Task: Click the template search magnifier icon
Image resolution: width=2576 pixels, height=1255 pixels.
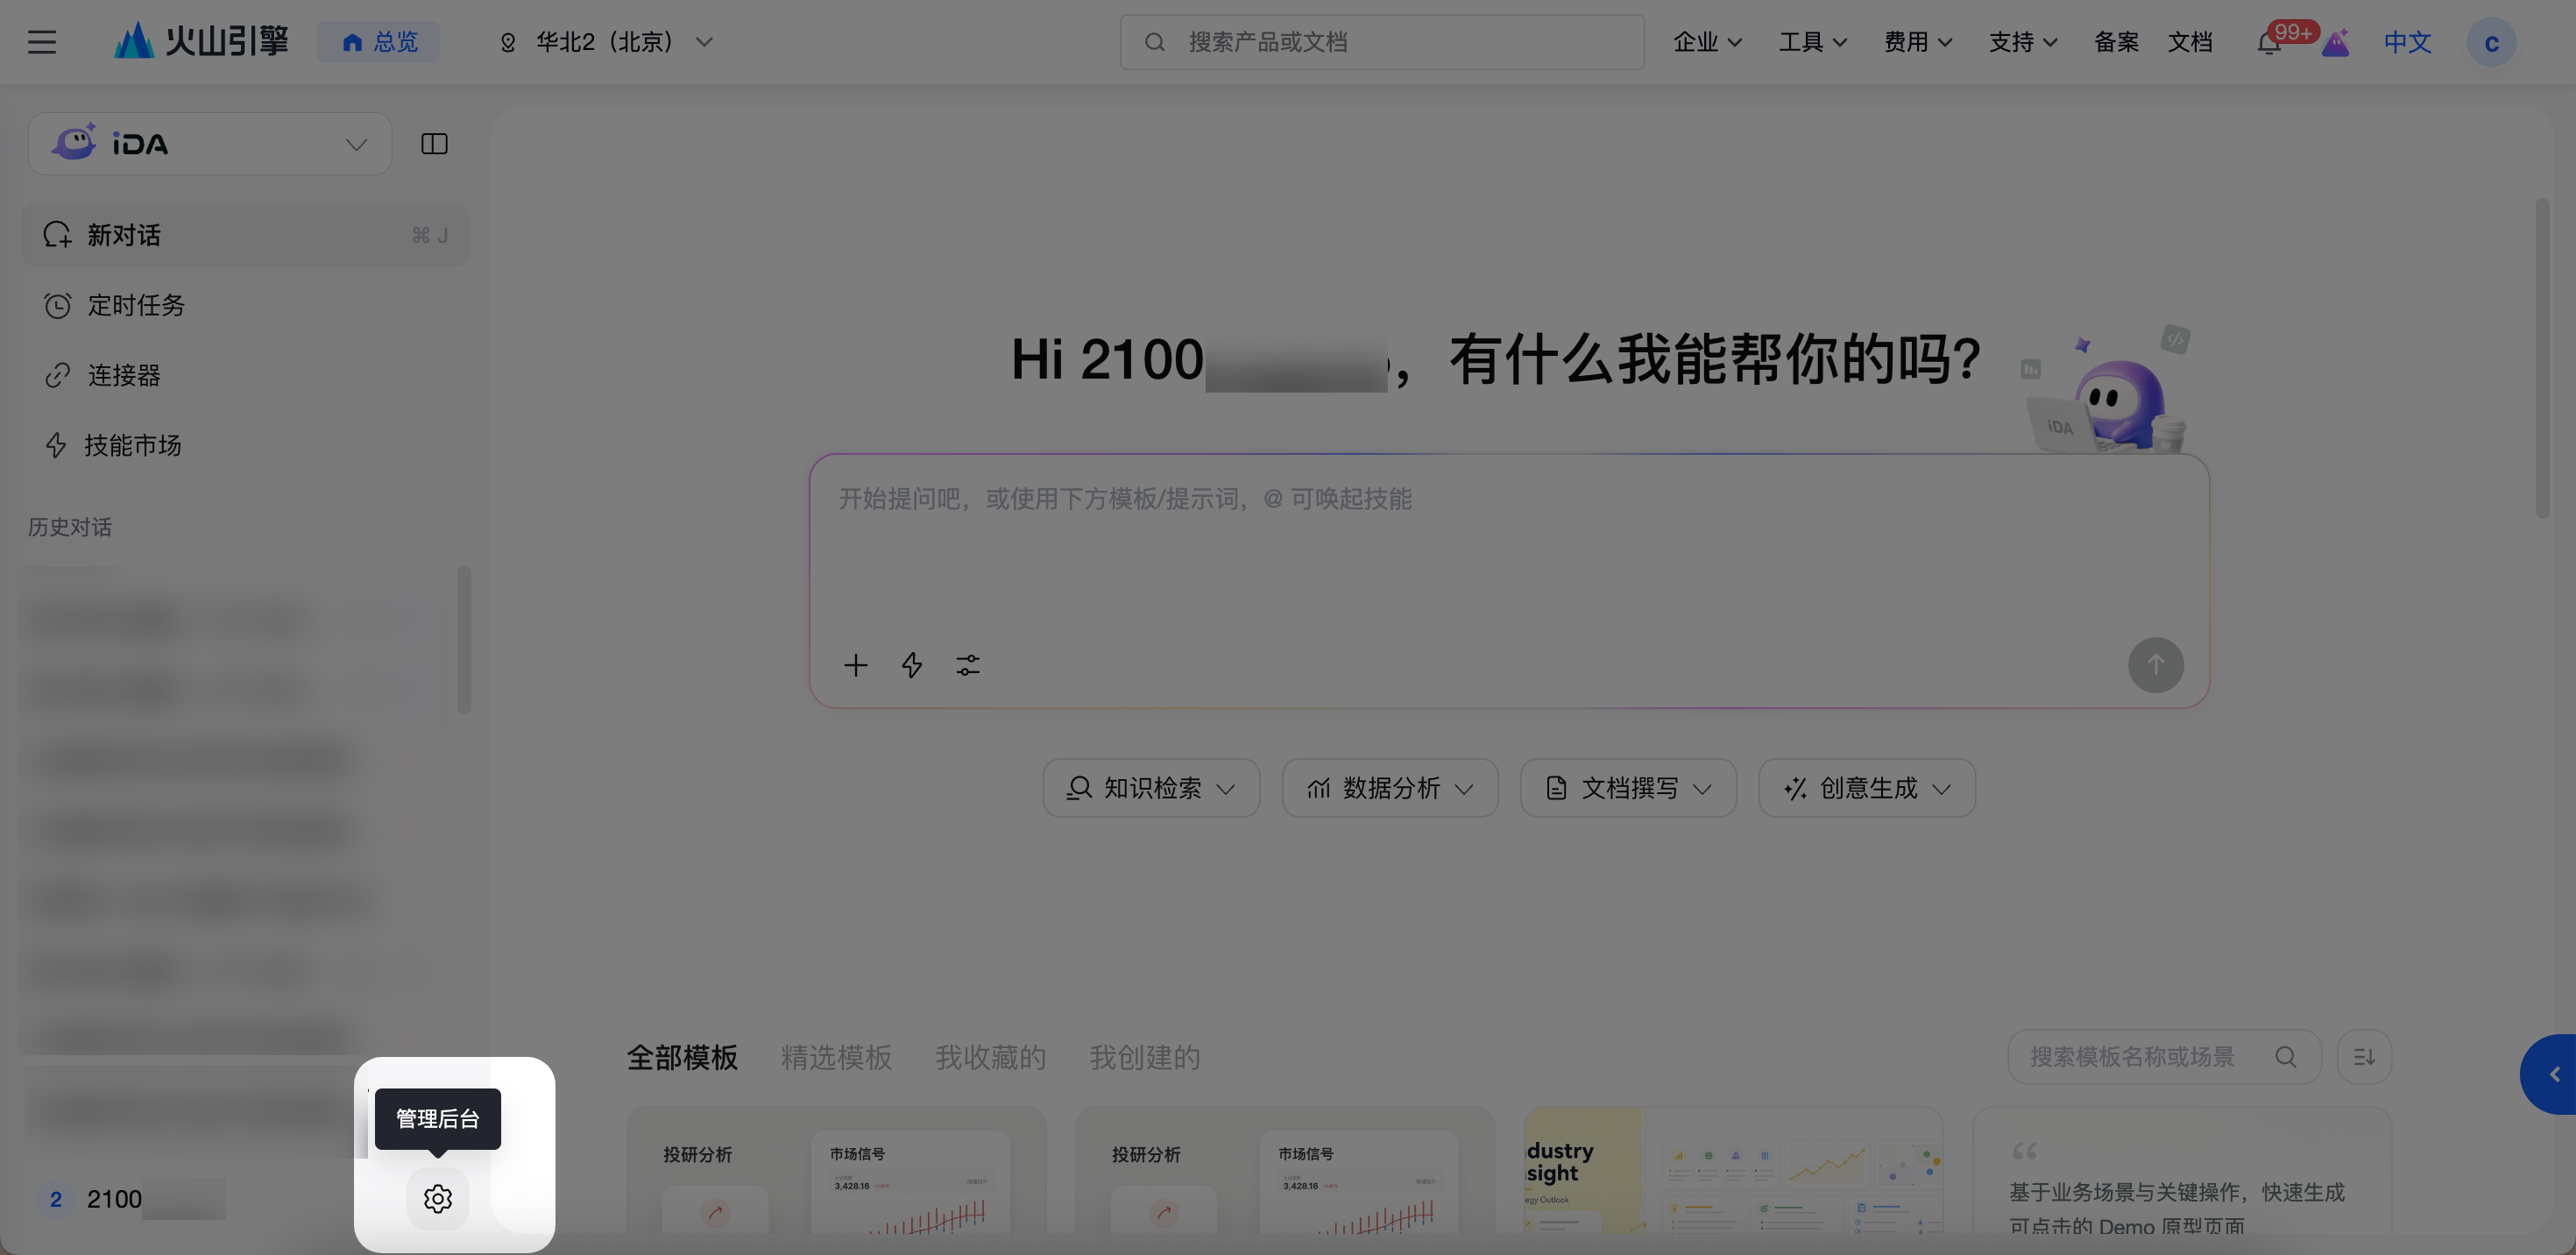Action: (x=2285, y=1056)
